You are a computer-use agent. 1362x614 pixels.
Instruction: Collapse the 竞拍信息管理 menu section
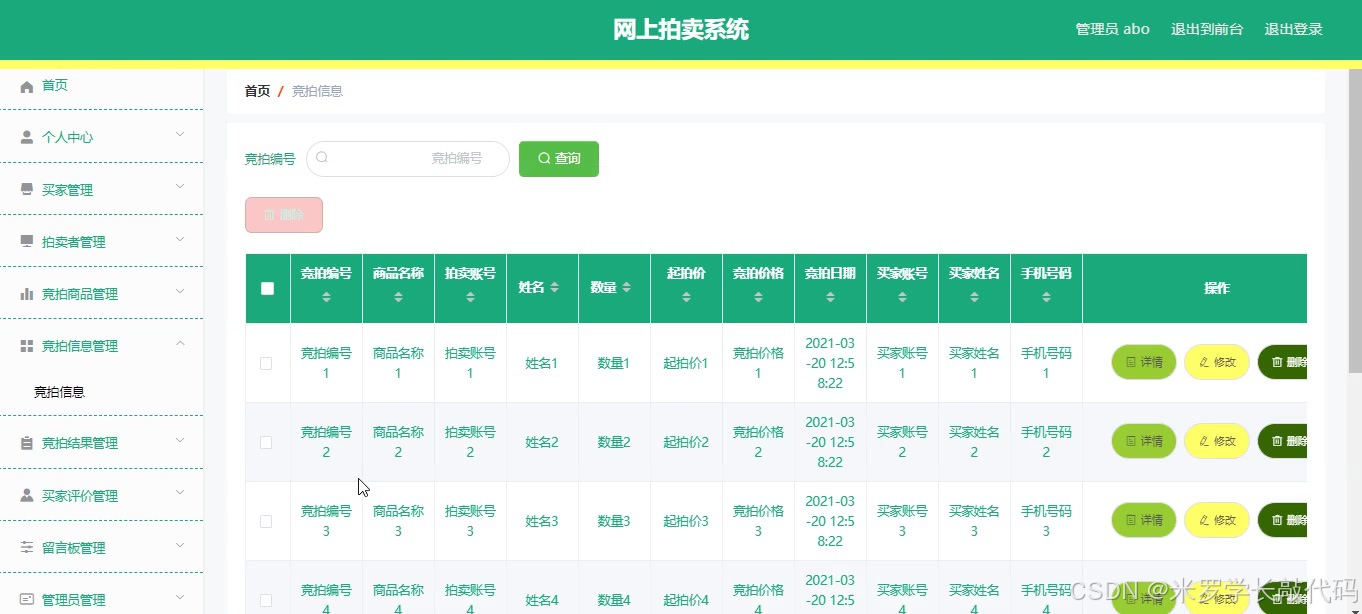coord(80,343)
